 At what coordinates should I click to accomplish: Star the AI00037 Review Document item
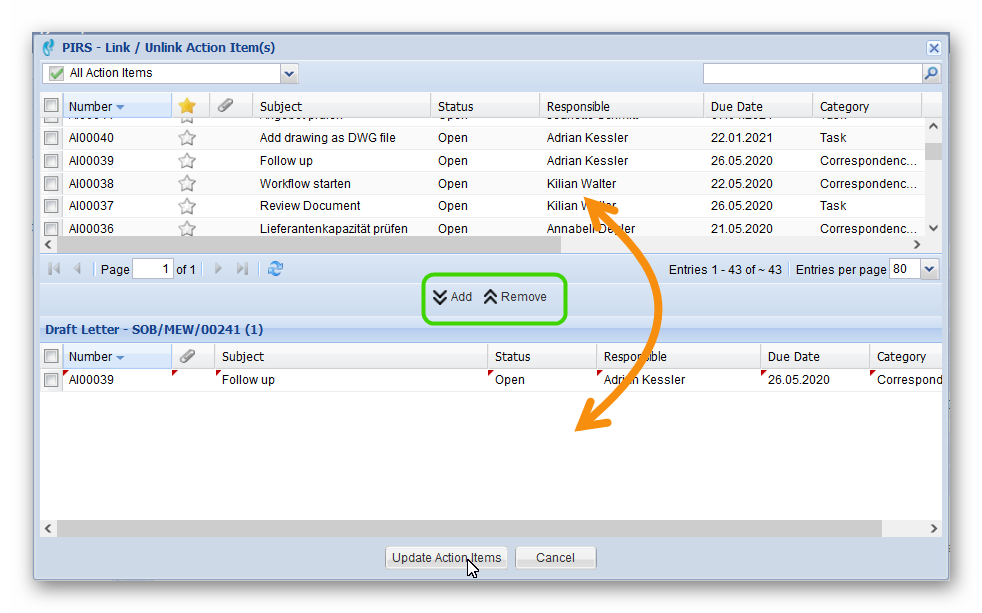click(x=187, y=206)
